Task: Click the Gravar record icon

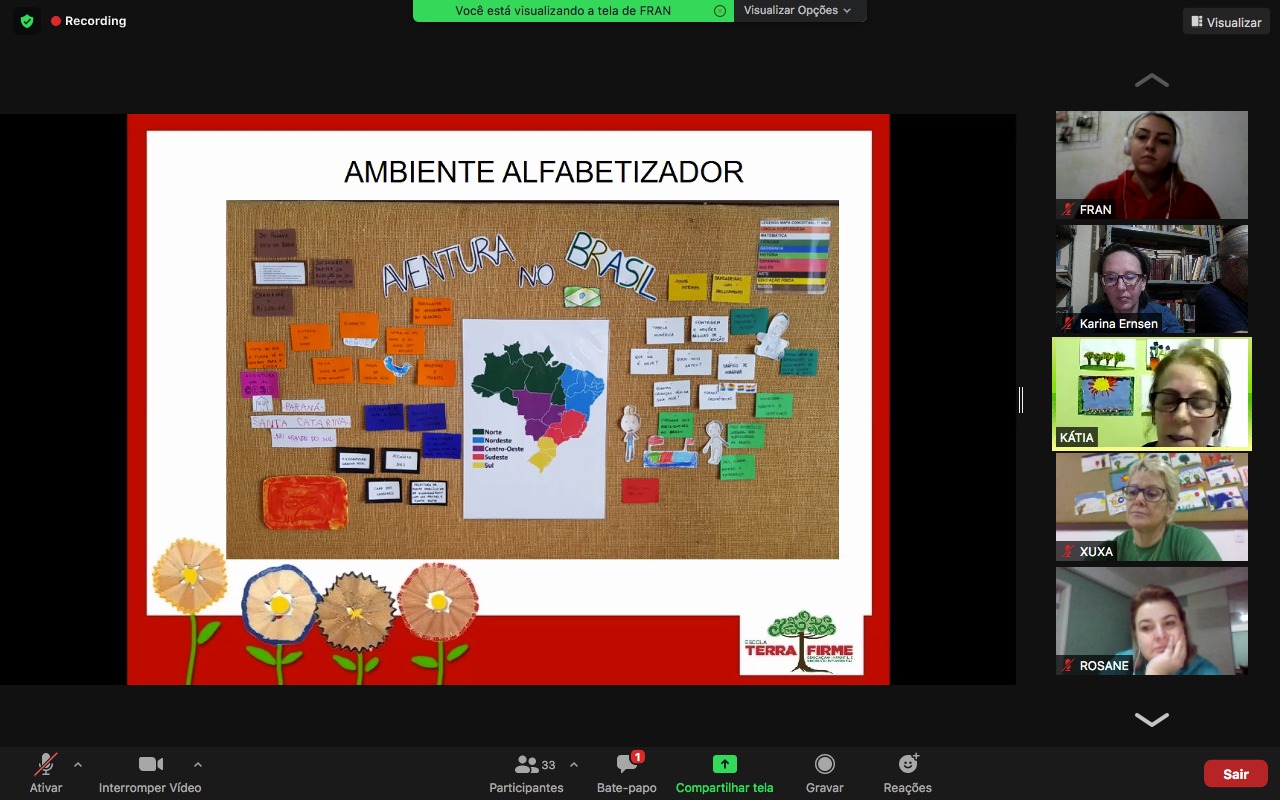Action: [825, 765]
